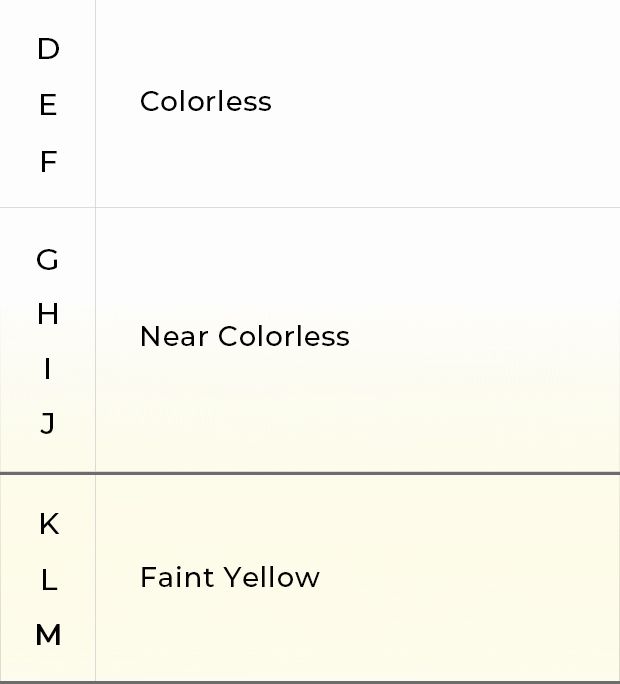620x684 pixels.
Task: Select the H color grade letter
Action: [x=48, y=314]
